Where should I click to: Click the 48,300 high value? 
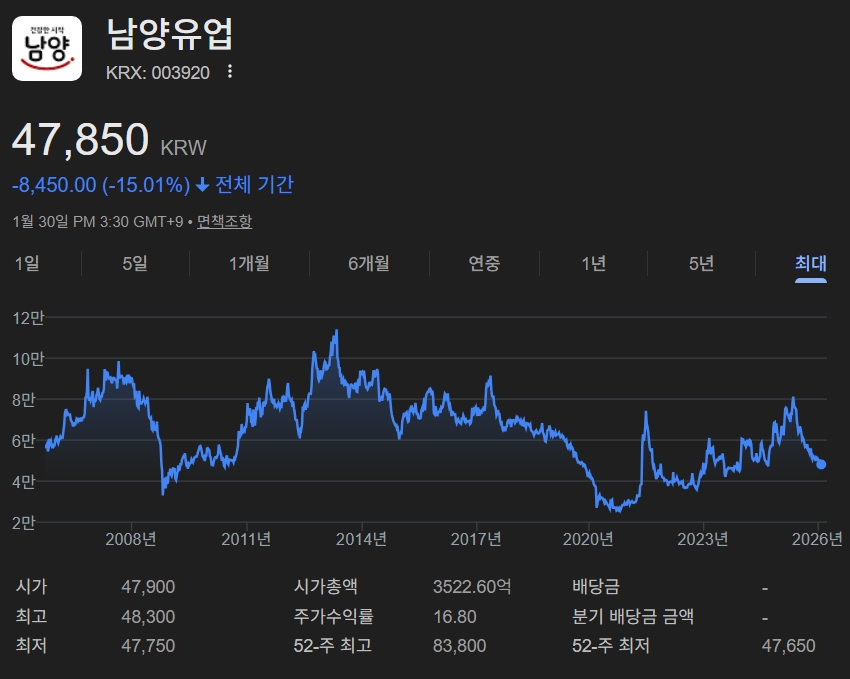click(x=148, y=617)
